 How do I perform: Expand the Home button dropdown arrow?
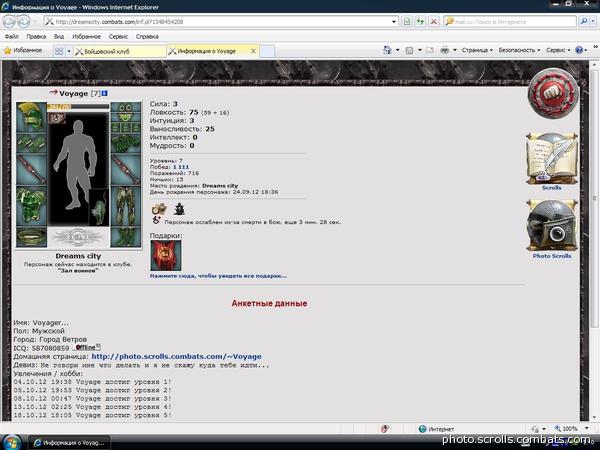[x=397, y=50]
